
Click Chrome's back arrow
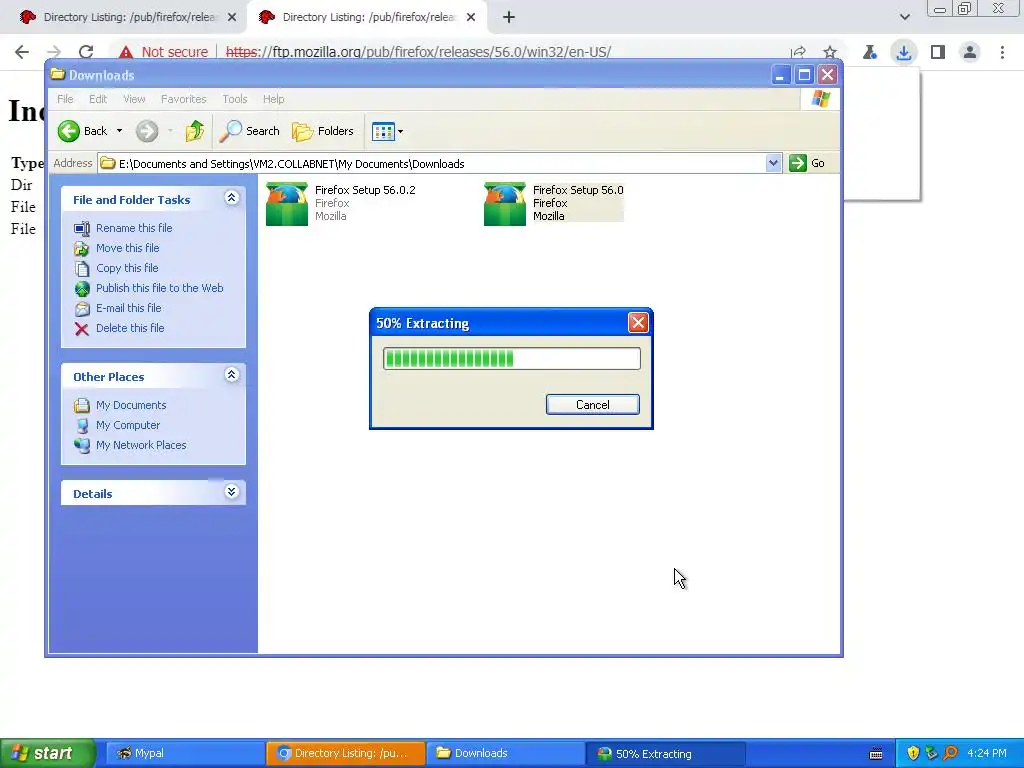click(x=22, y=52)
